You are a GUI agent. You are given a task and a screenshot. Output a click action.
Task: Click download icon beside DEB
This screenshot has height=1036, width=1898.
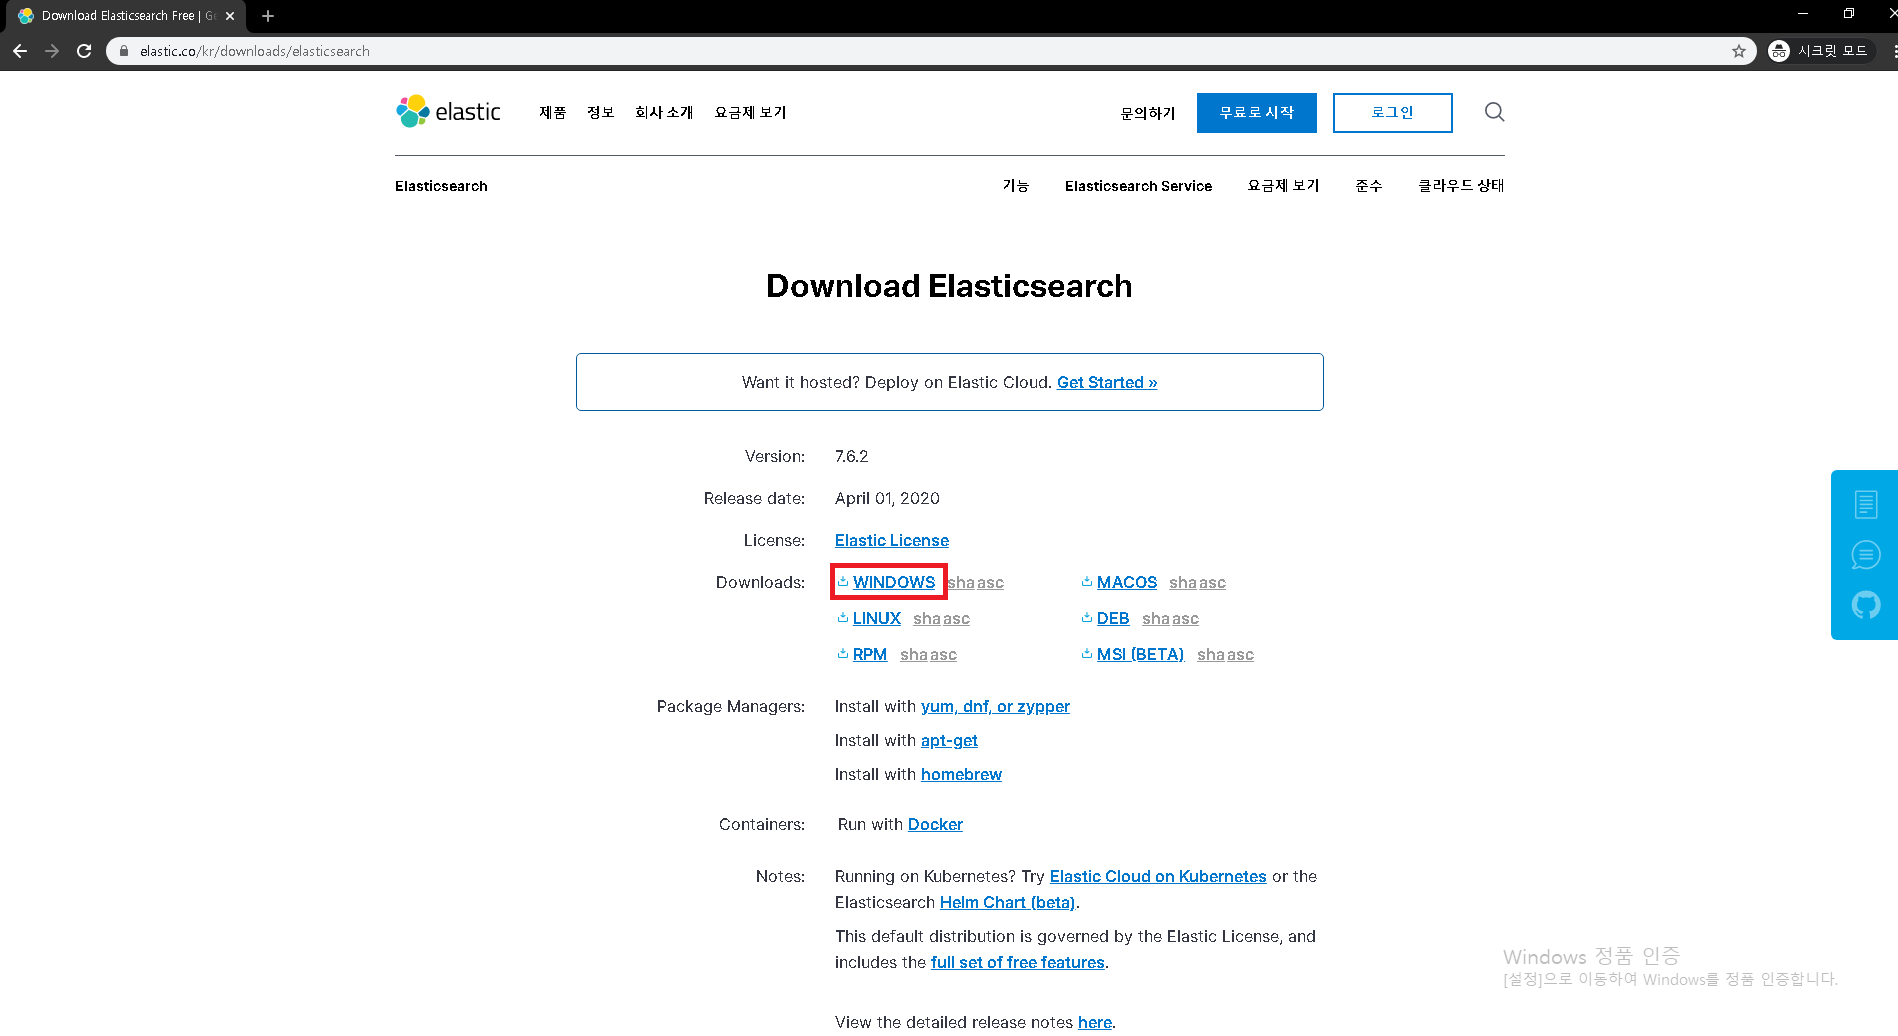tap(1087, 617)
